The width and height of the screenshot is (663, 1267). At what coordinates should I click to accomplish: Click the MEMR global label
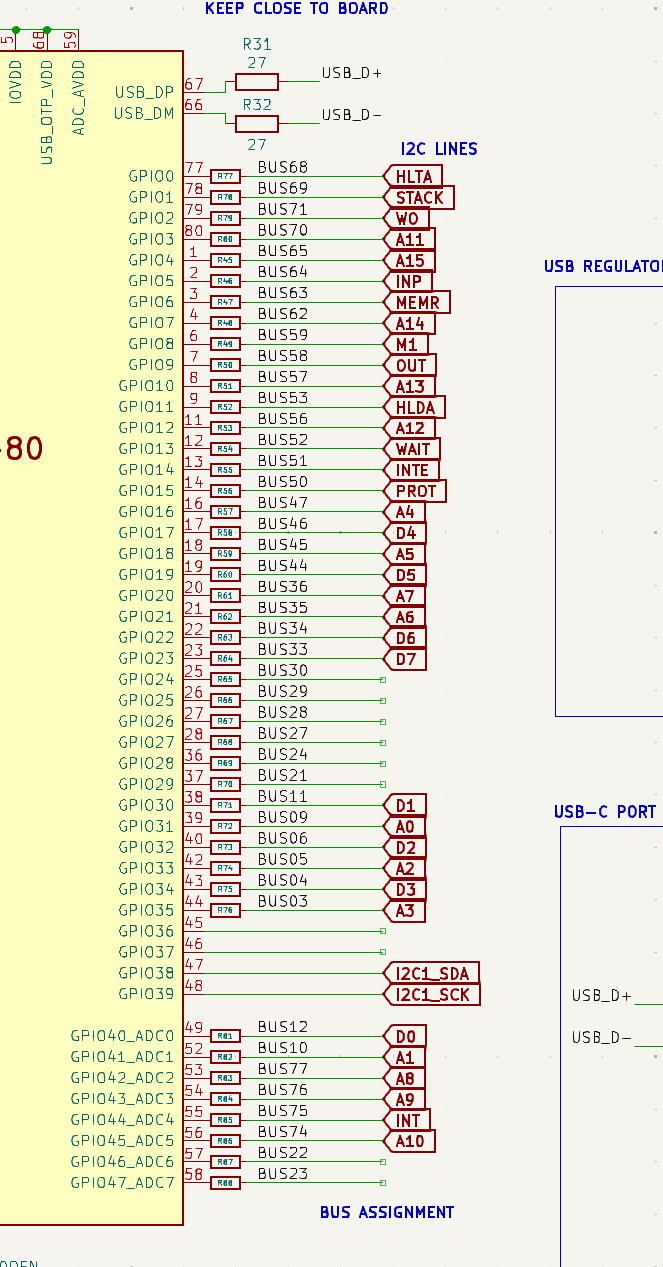417,302
